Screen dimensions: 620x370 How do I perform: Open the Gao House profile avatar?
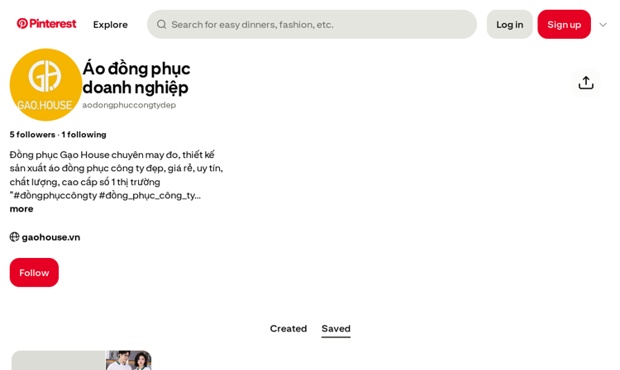[46, 85]
